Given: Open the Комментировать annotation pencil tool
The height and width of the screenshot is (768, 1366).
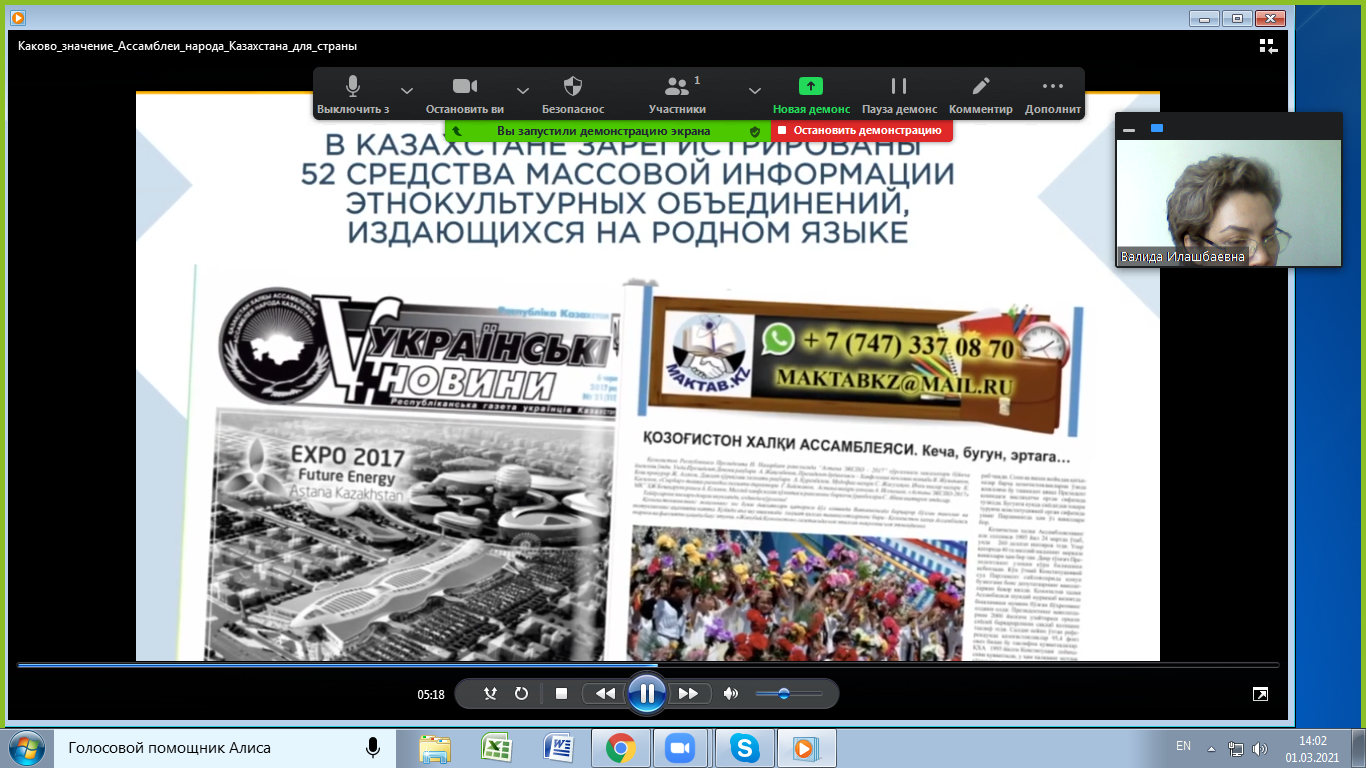Looking at the screenshot, I should pos(981,95).
